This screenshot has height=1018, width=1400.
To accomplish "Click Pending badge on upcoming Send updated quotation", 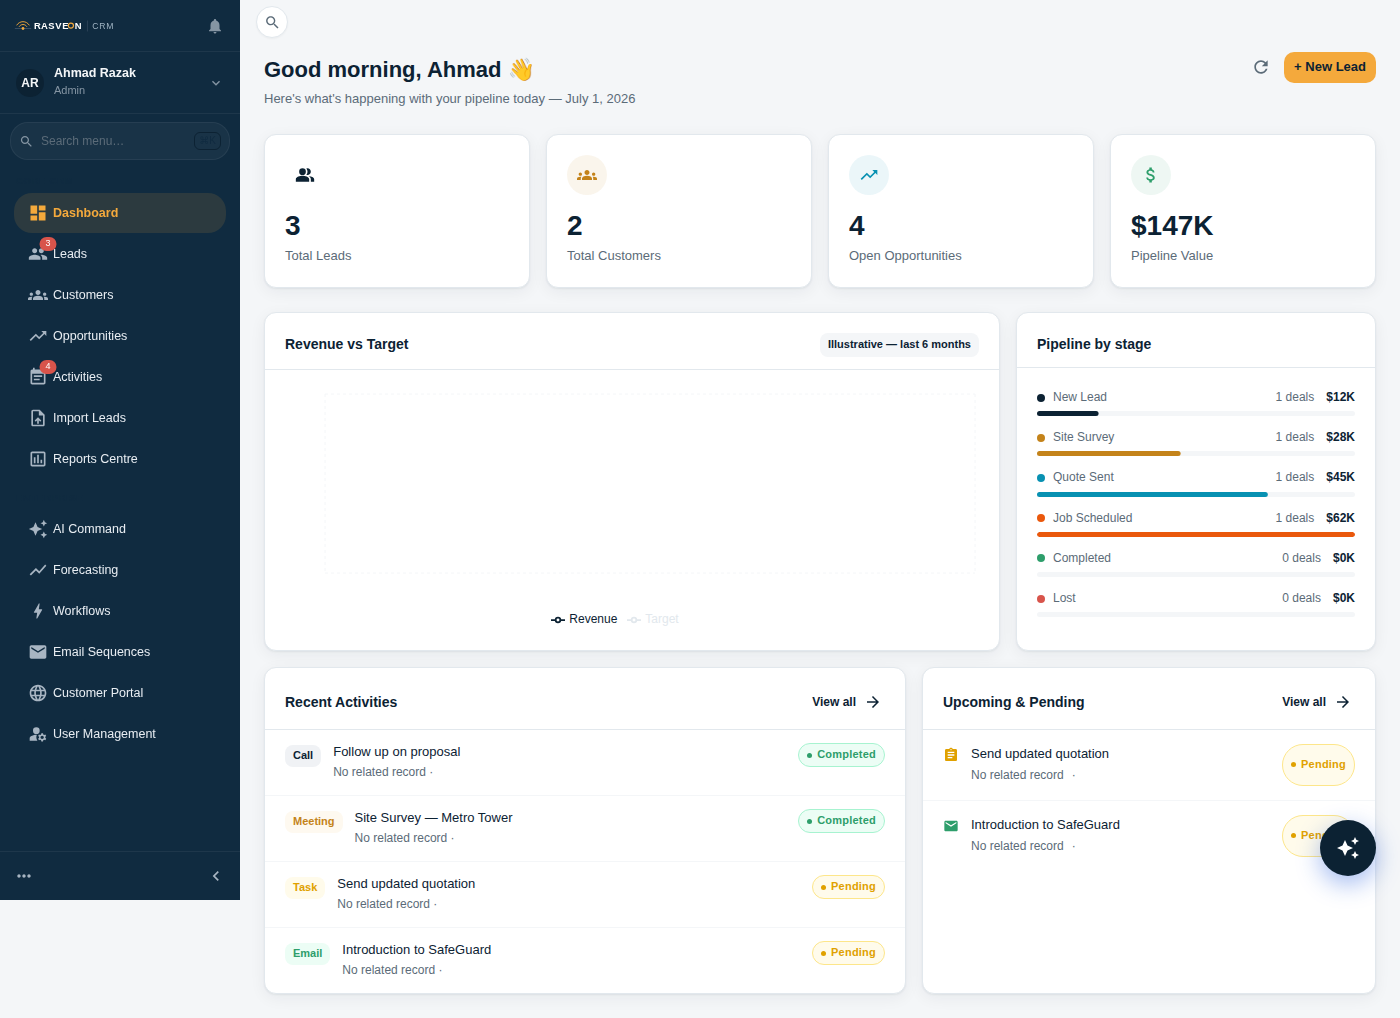I will tap(1318, 765).
